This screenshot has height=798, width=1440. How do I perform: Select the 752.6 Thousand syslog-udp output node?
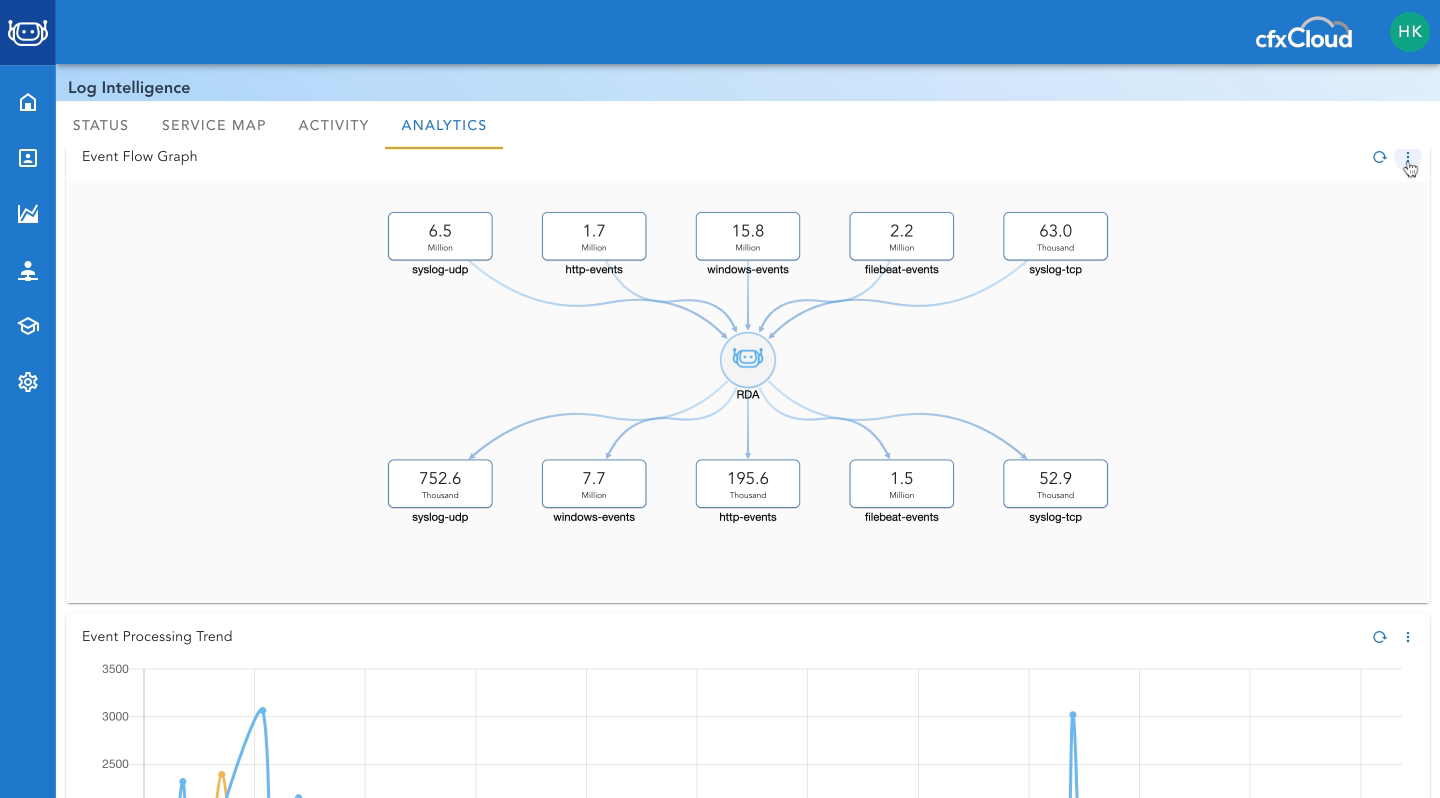click(x=440, y=484)
